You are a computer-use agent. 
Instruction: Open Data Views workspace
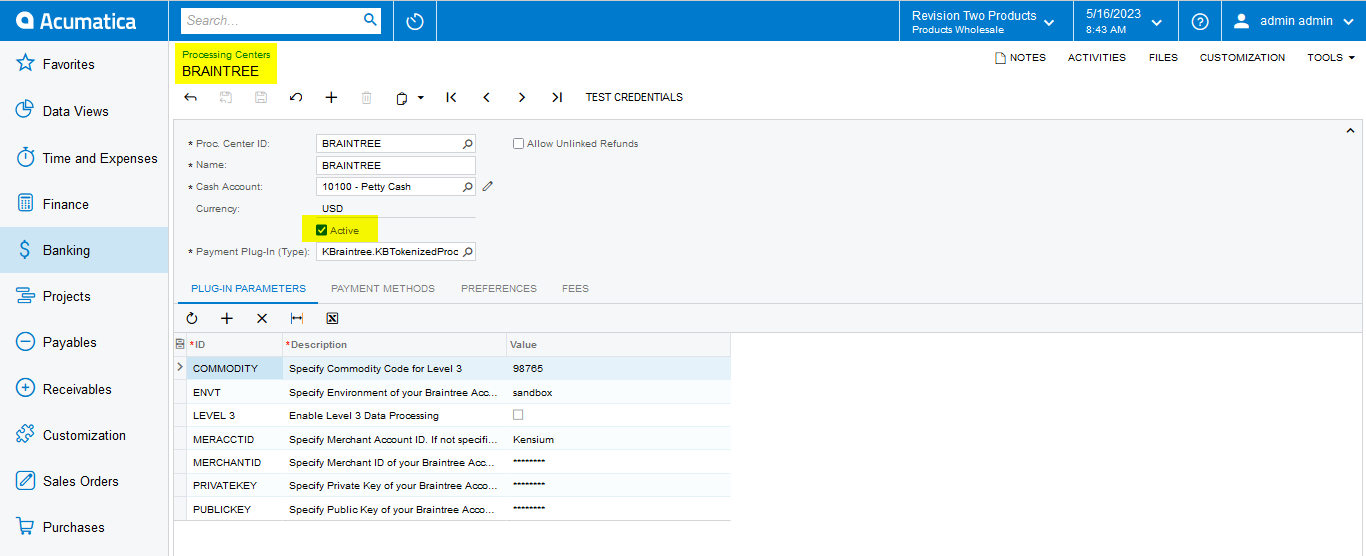[84, 111]
